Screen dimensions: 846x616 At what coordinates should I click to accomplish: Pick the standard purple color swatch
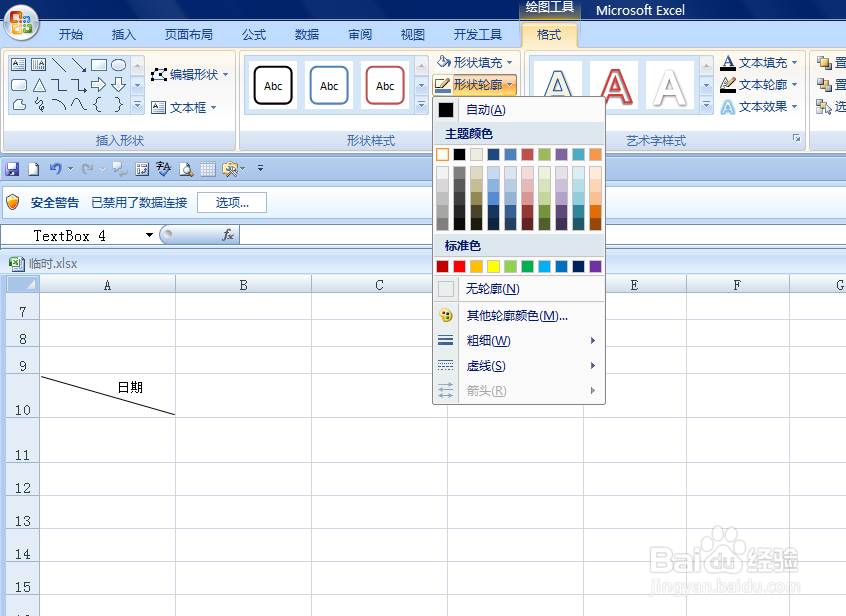coord(595,266)
